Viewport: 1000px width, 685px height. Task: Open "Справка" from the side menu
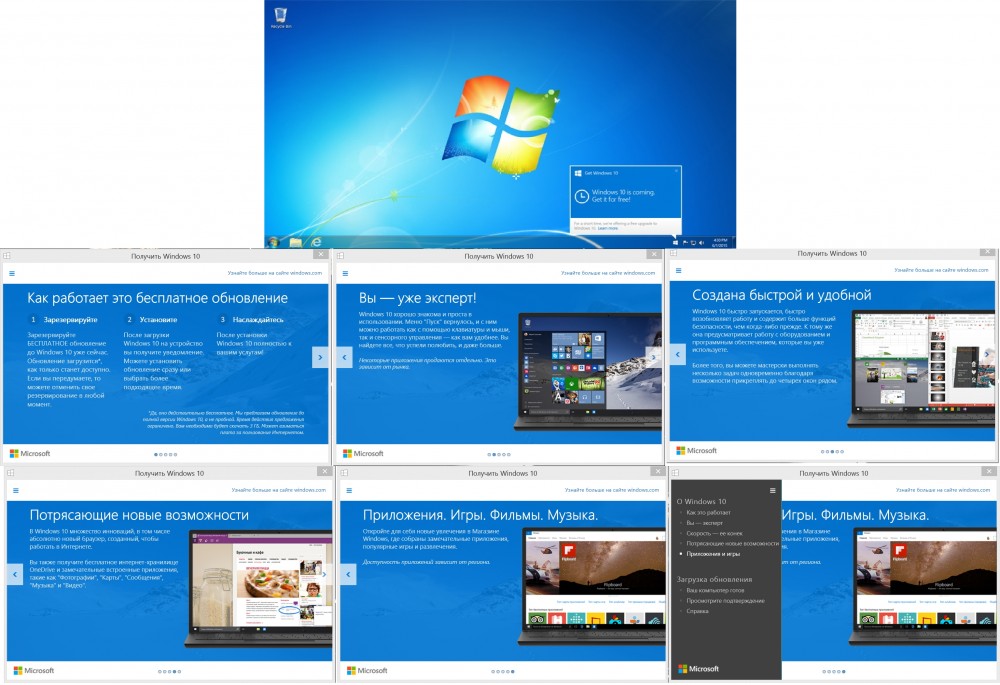[x=697, y=610]
